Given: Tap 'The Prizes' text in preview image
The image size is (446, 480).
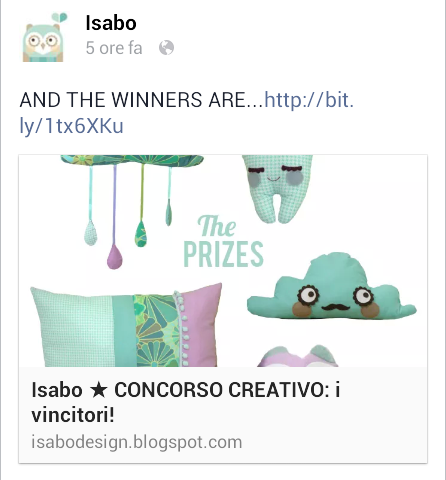Looking at the screenshot, I should tap(223, 241).
